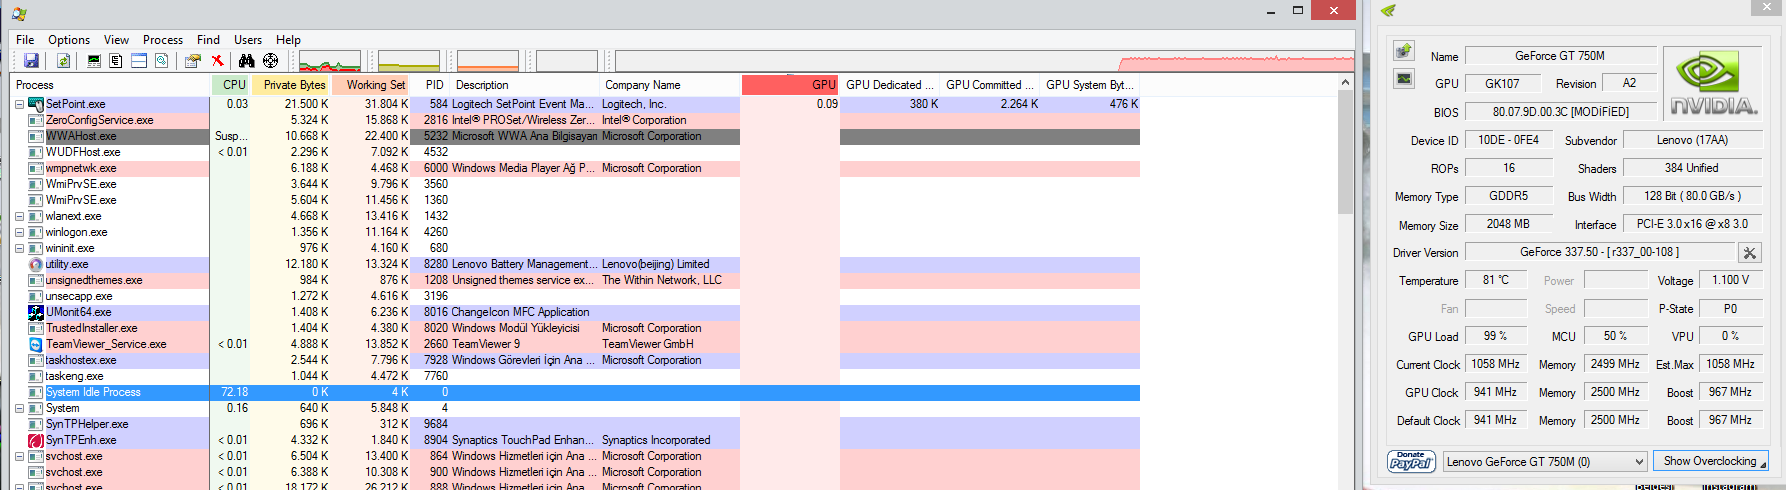
Task: Click the 81 °C temperature value
Action: click(1496, 280)
